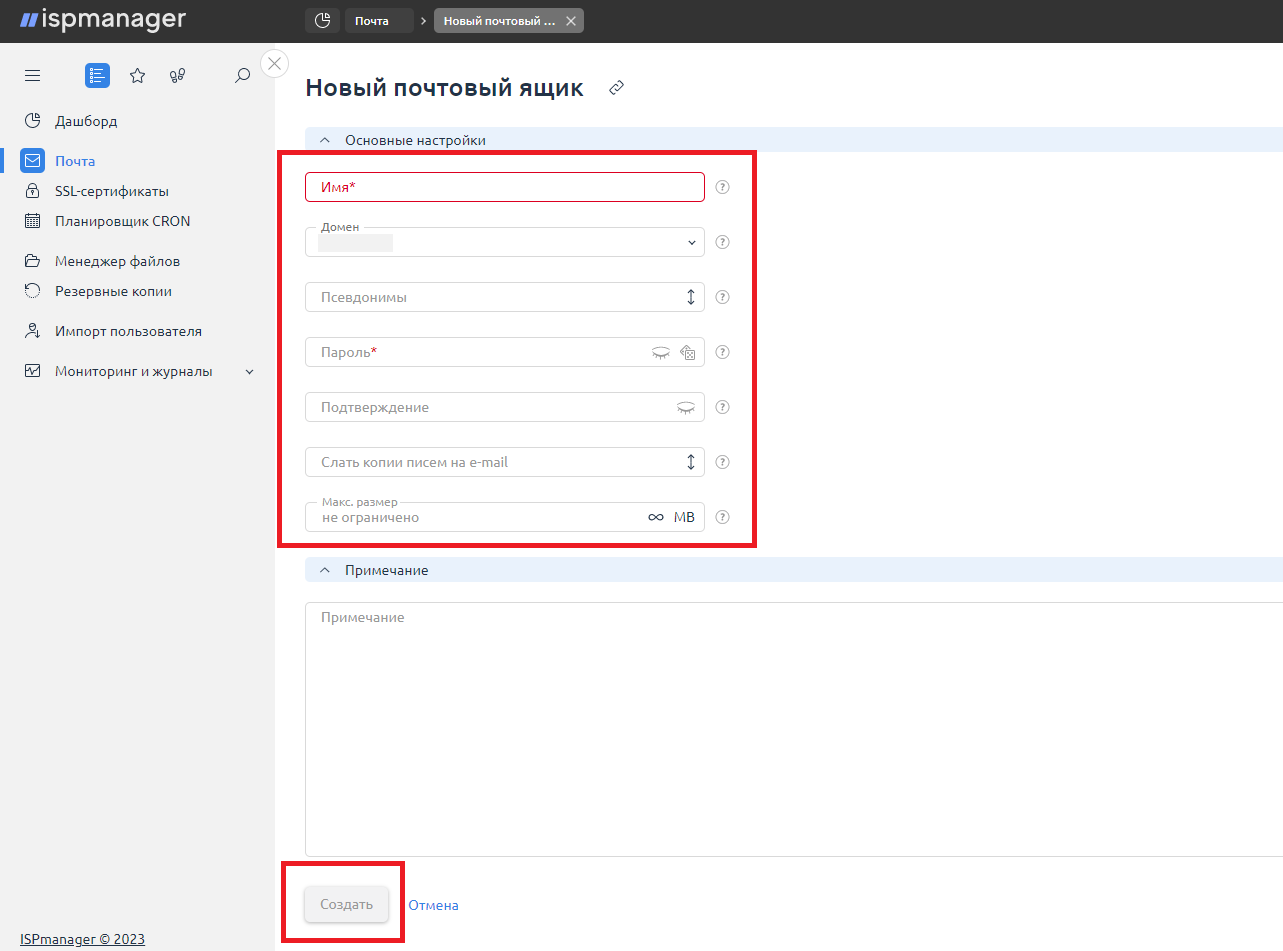Expand Мониторинг и журналы menu
This screenshot has width=1283, height=951.
249,372
